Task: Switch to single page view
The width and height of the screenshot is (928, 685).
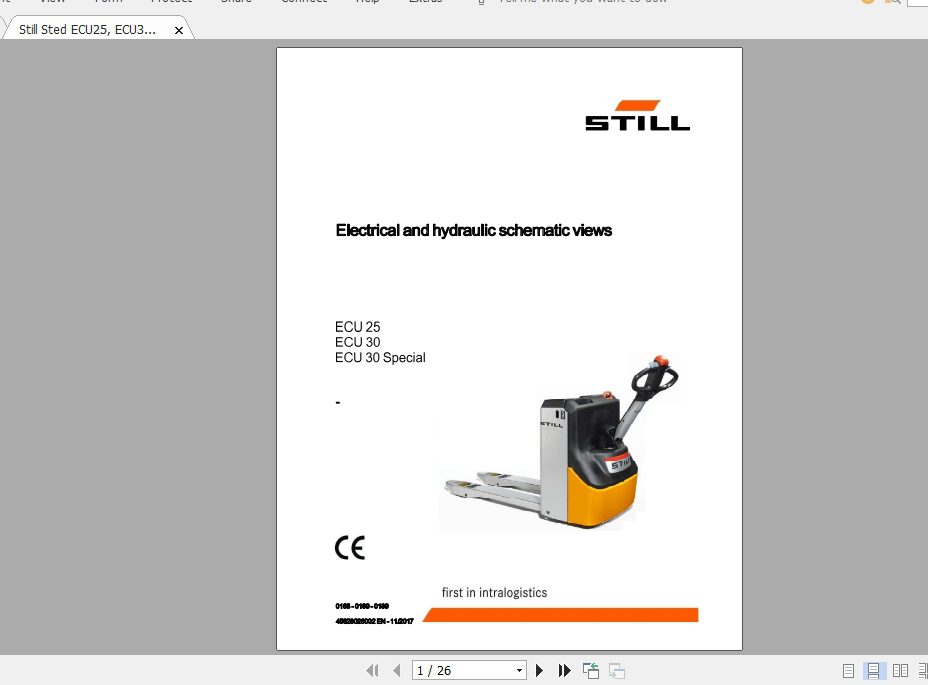Action: coord(848,671)
